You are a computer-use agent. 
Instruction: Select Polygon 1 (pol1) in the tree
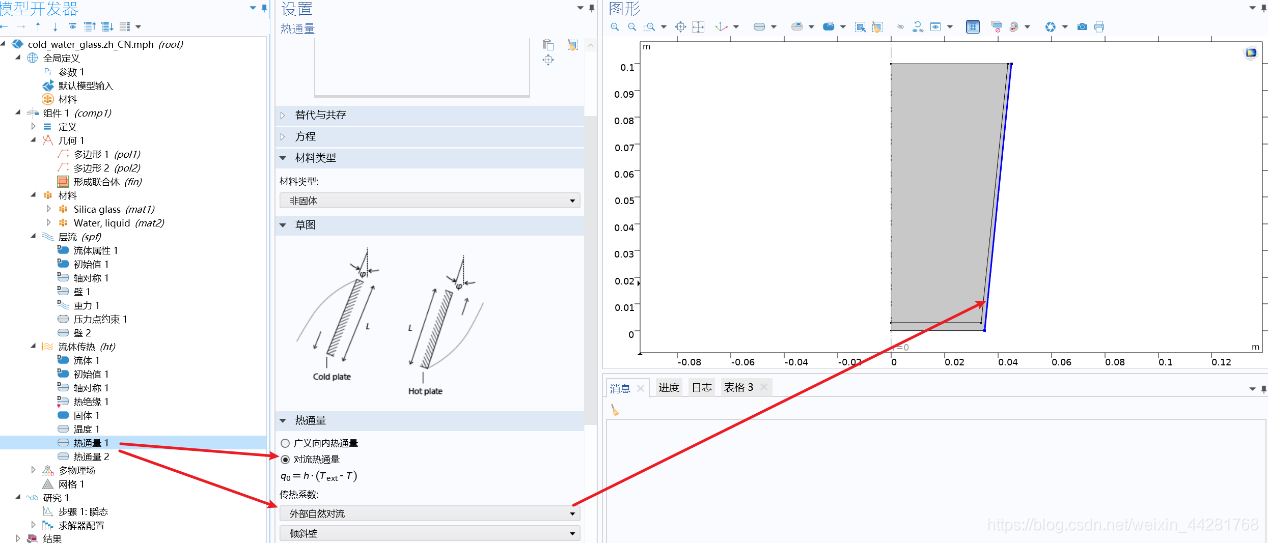[106, 155]
